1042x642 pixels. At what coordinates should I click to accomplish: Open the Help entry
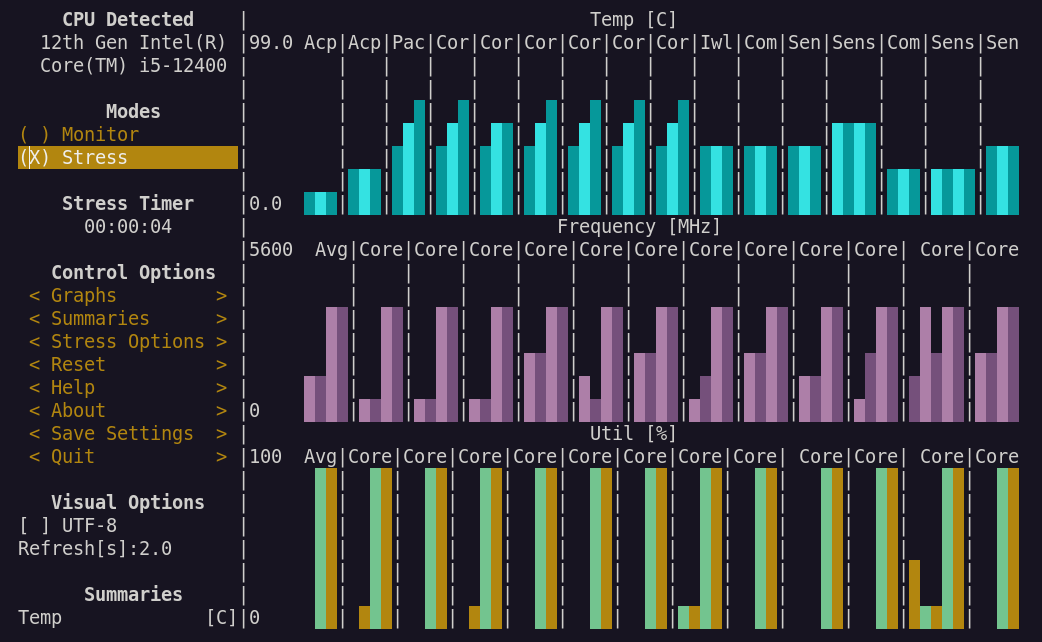tap(127, 388)
